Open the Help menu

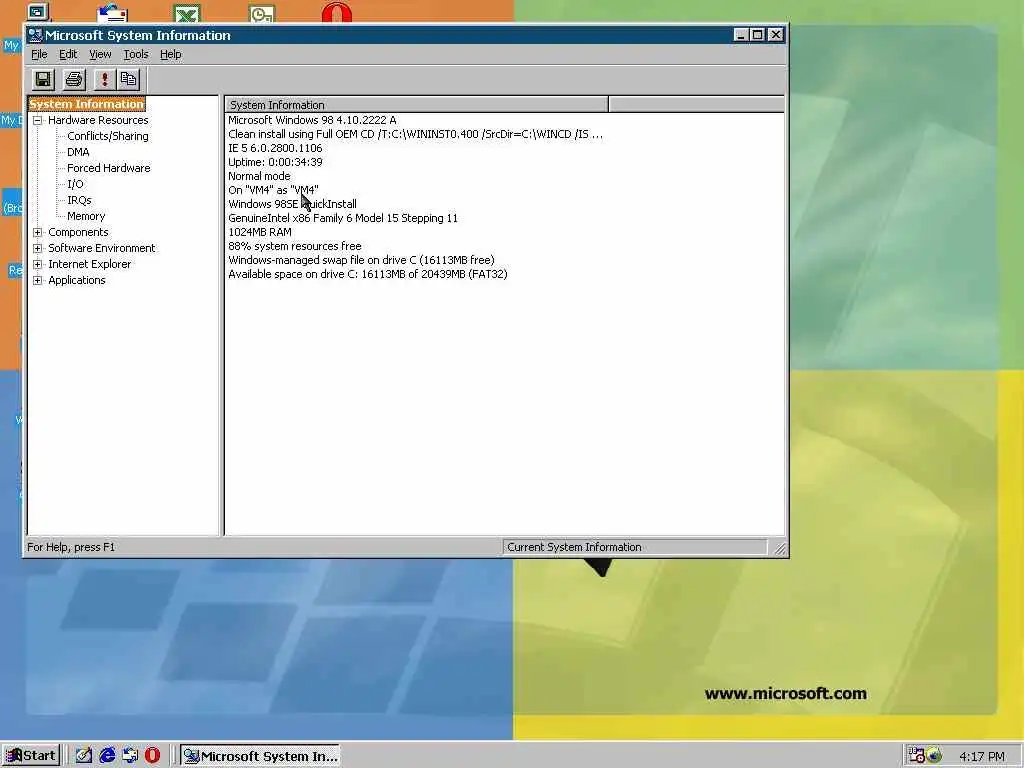tap(170, 54)
